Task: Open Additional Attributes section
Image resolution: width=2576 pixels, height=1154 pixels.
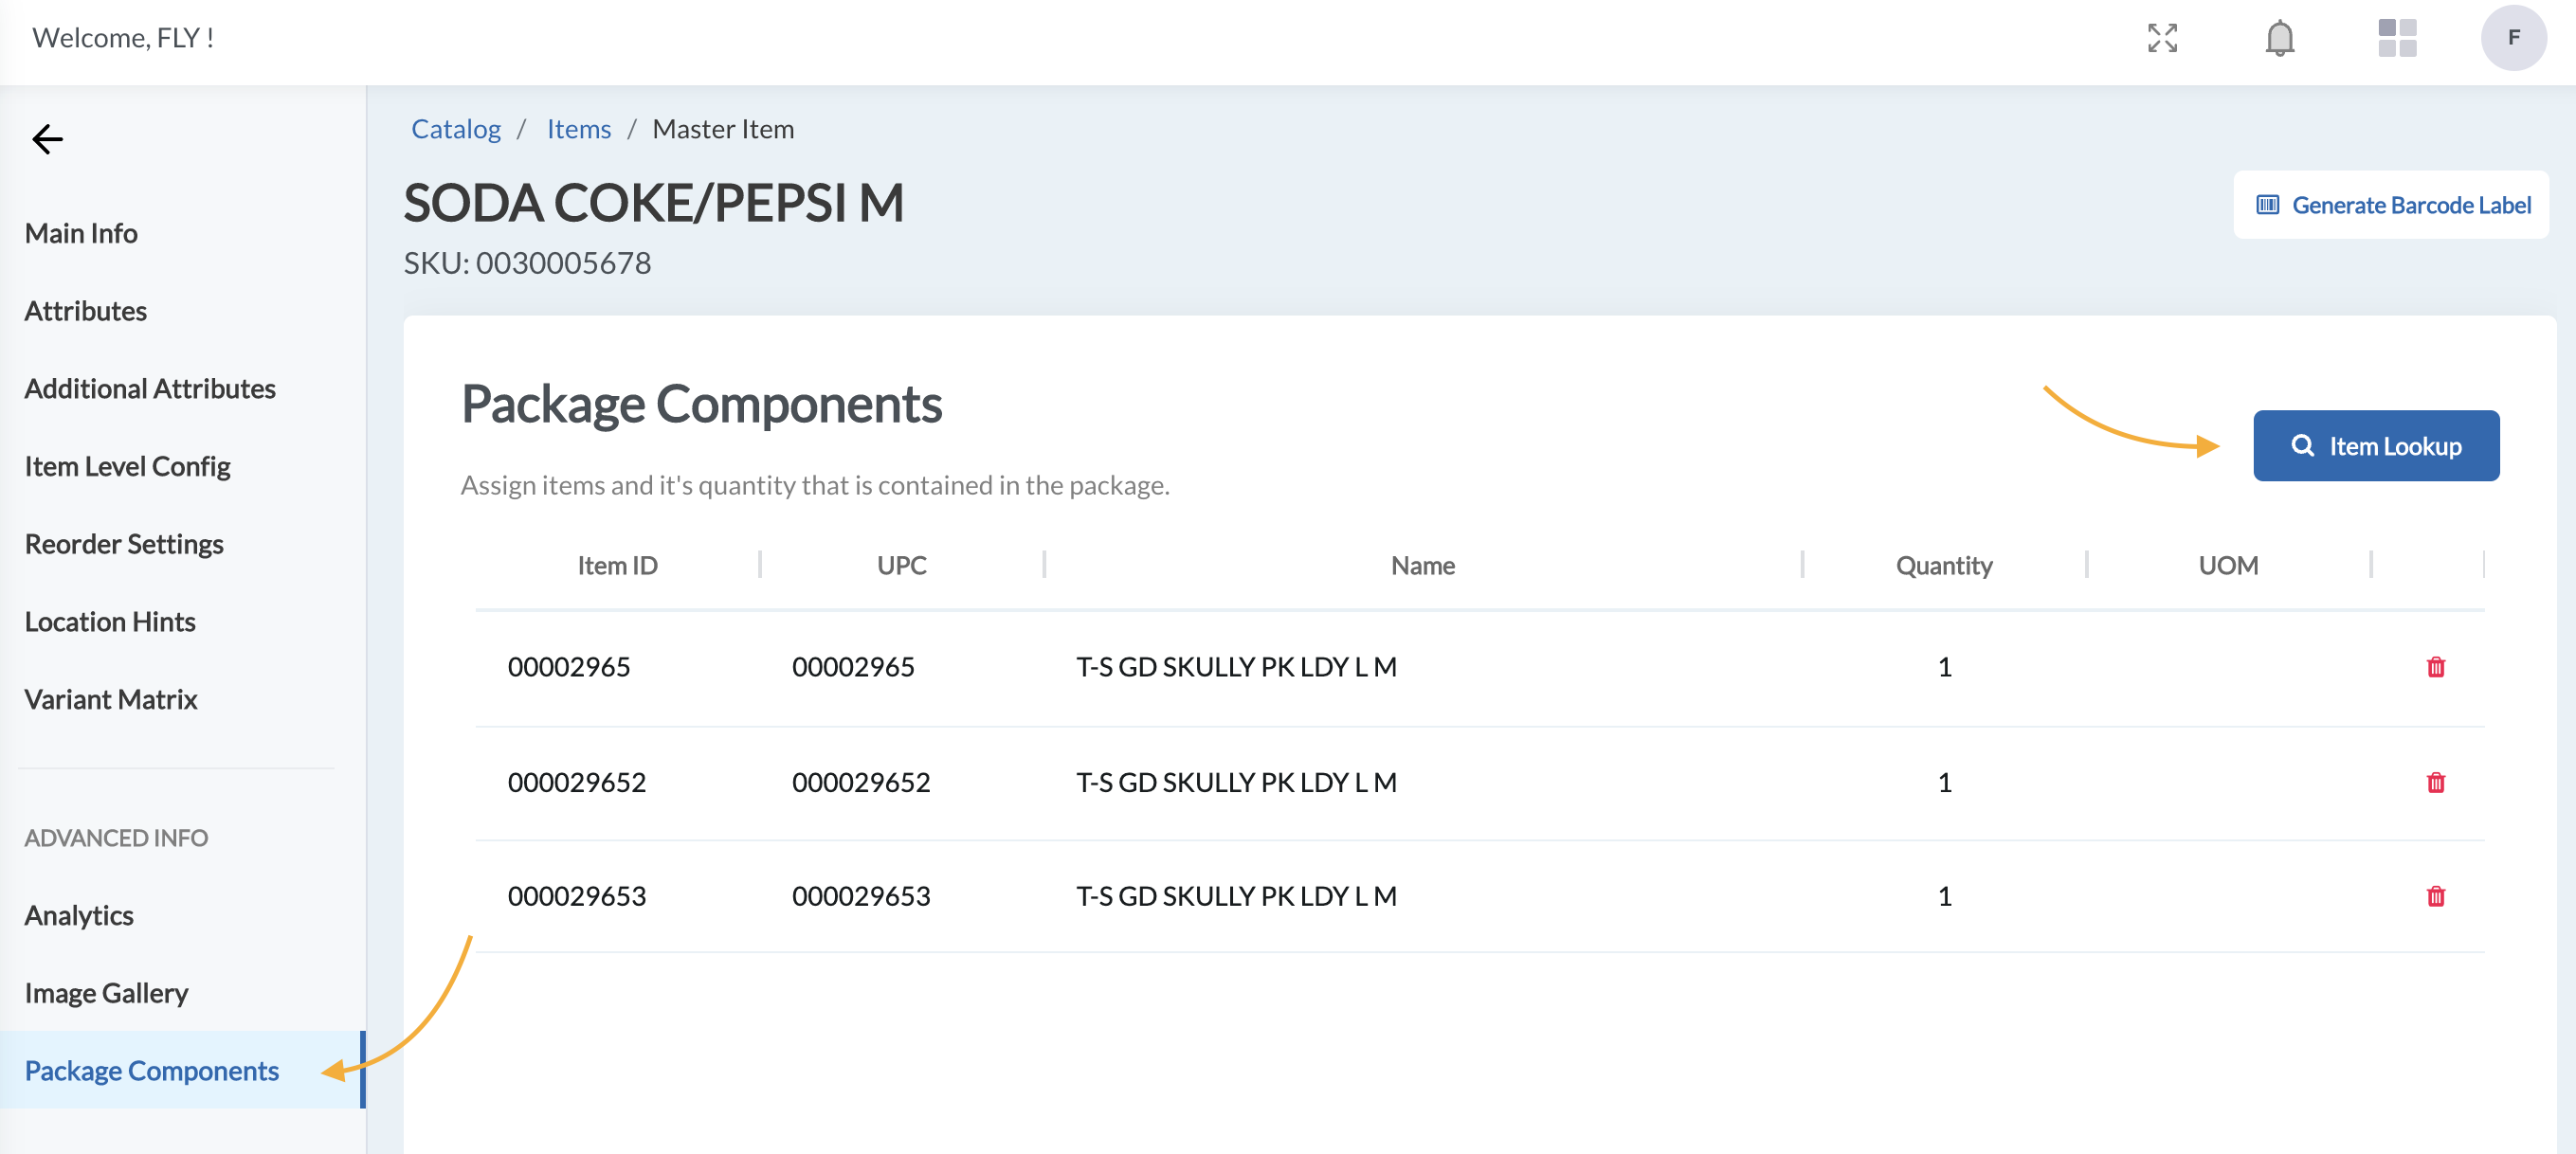Action: point(150,388)
